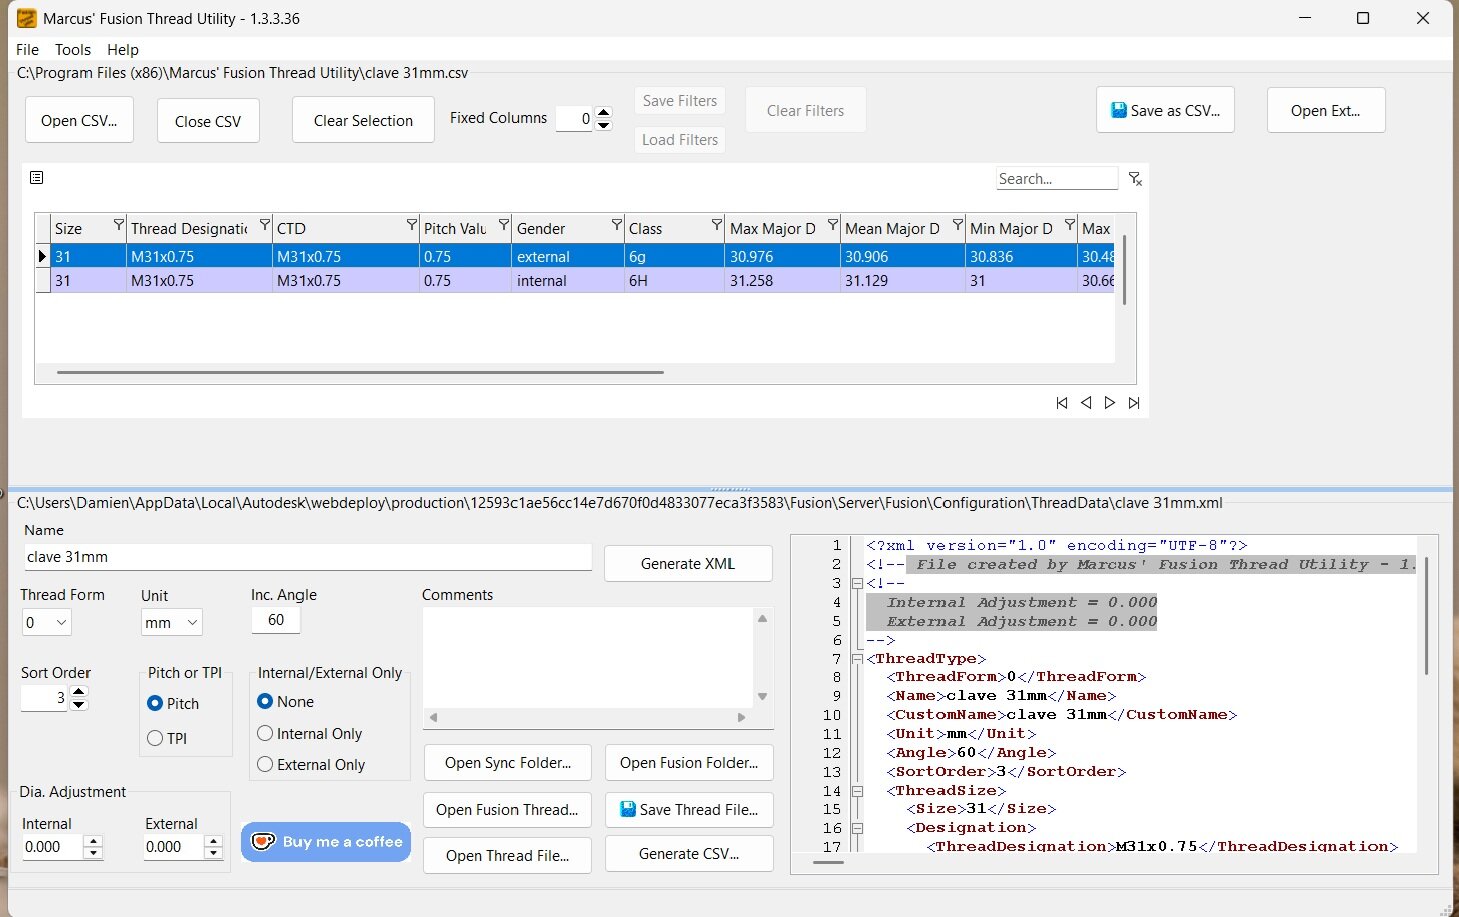Image resolution: width=1459 pixels, height=917 pixels.
Task: Increase the Fixed Columns value
Action: point(603,112)
